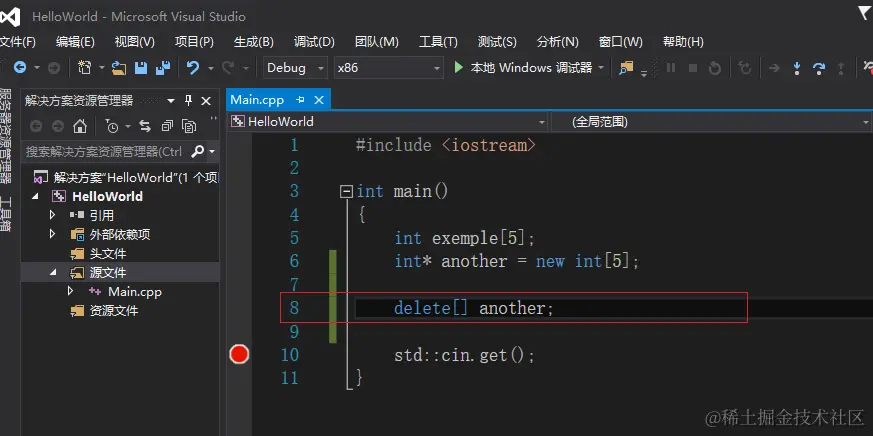Click the Show Next Statement arrow icon
This screenshot has height=436, width=873.
(774, 68)
